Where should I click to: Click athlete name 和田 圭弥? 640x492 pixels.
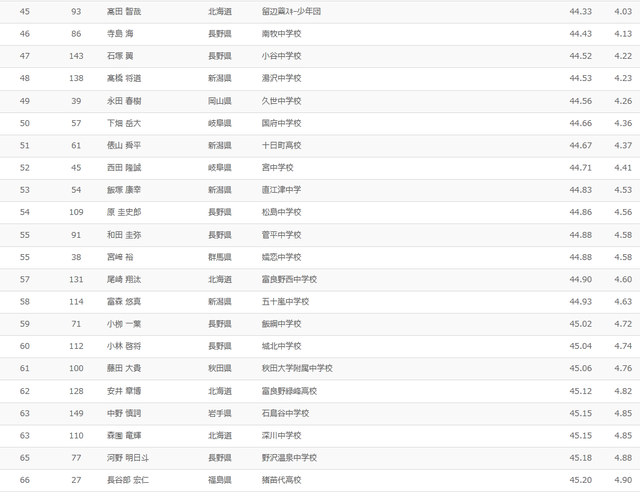click(124, 235)
